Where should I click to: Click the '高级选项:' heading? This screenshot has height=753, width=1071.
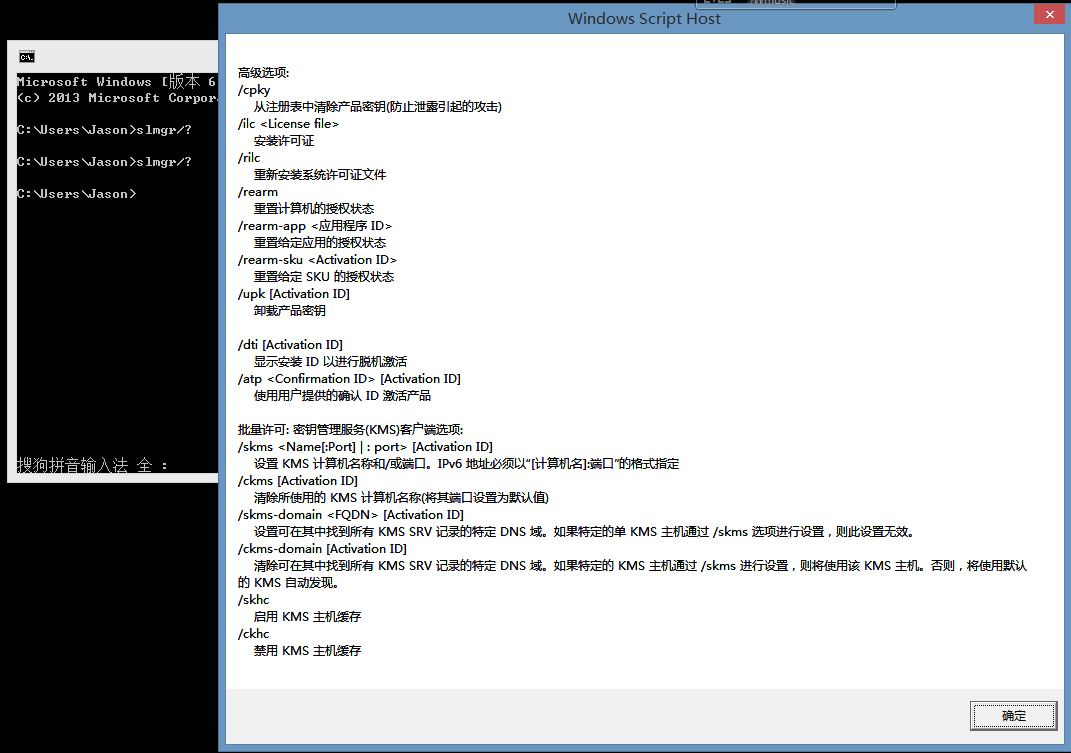[x=264, y=72]
